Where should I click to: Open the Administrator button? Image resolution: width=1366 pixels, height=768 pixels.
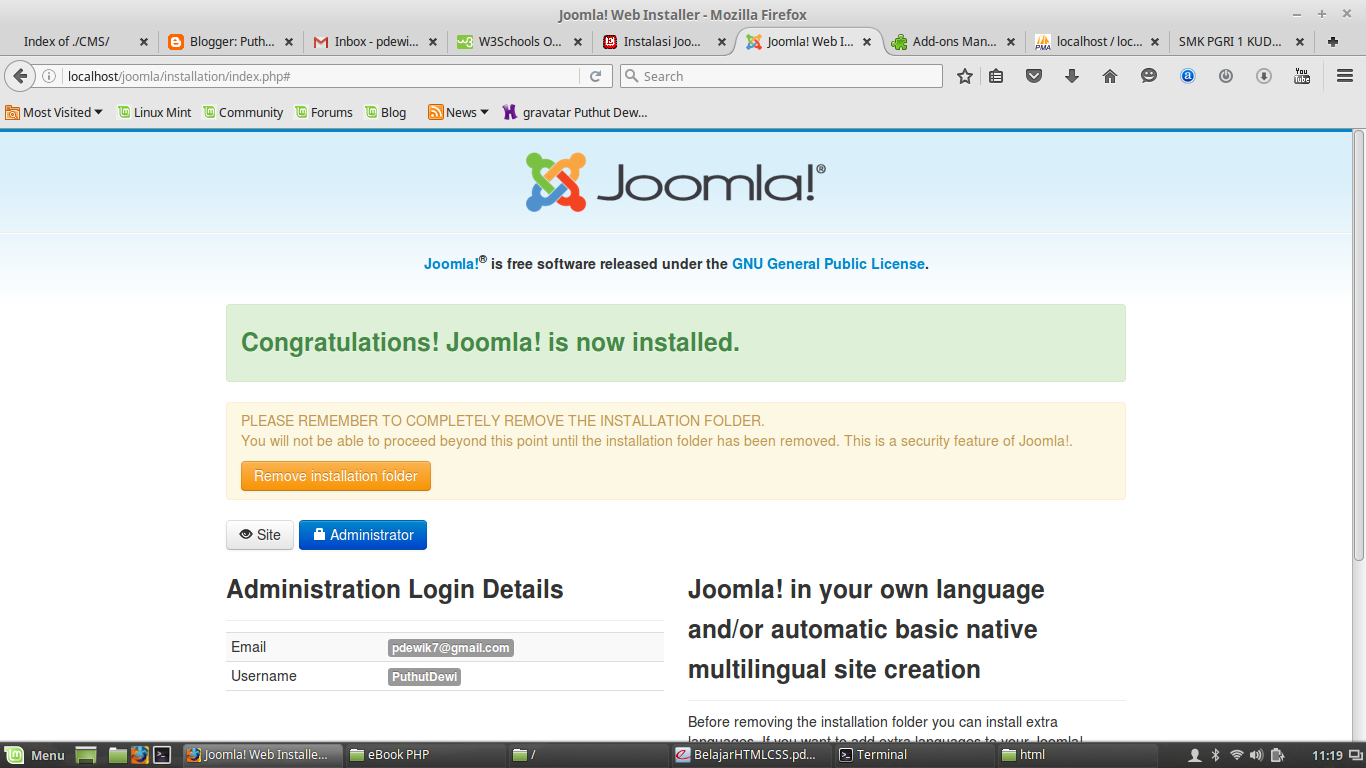point(363,535)
